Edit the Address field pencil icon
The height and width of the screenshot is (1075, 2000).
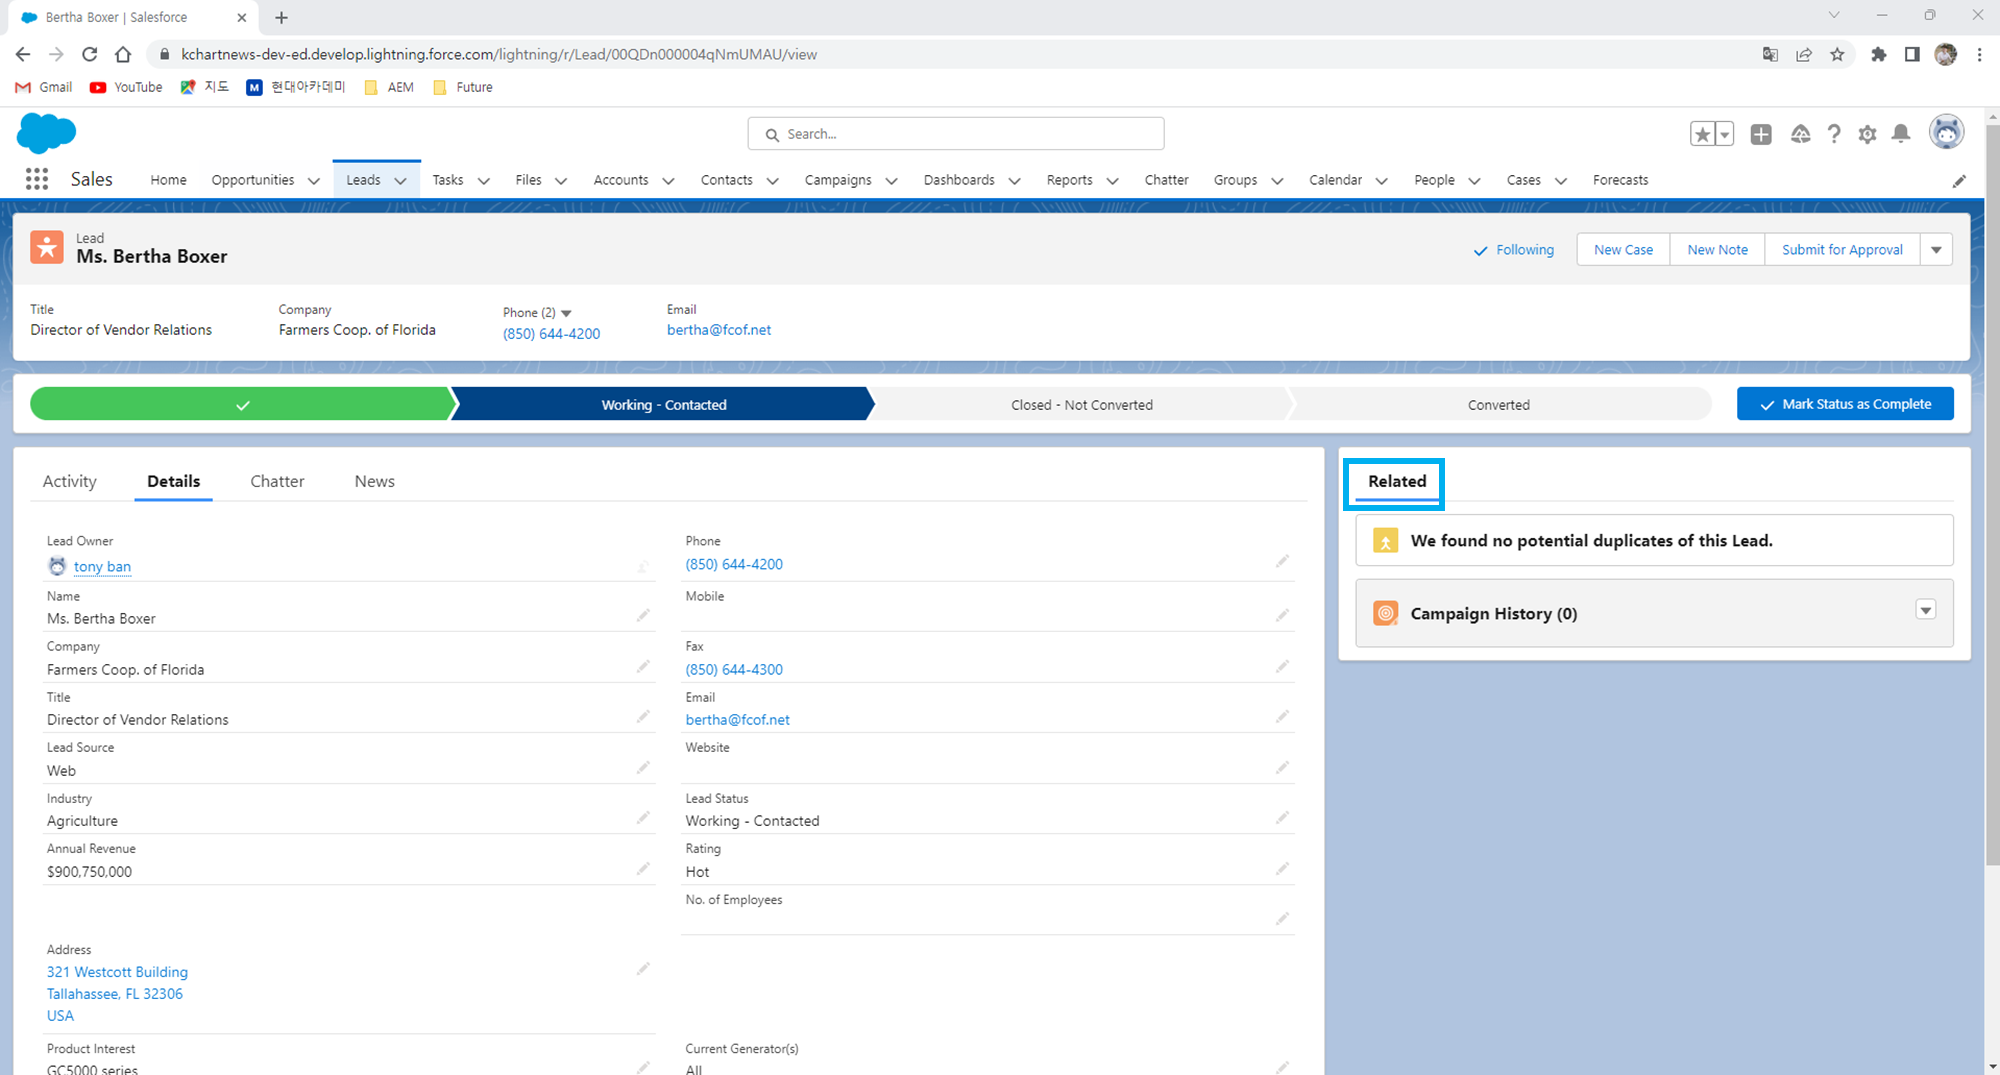[643, 968]
